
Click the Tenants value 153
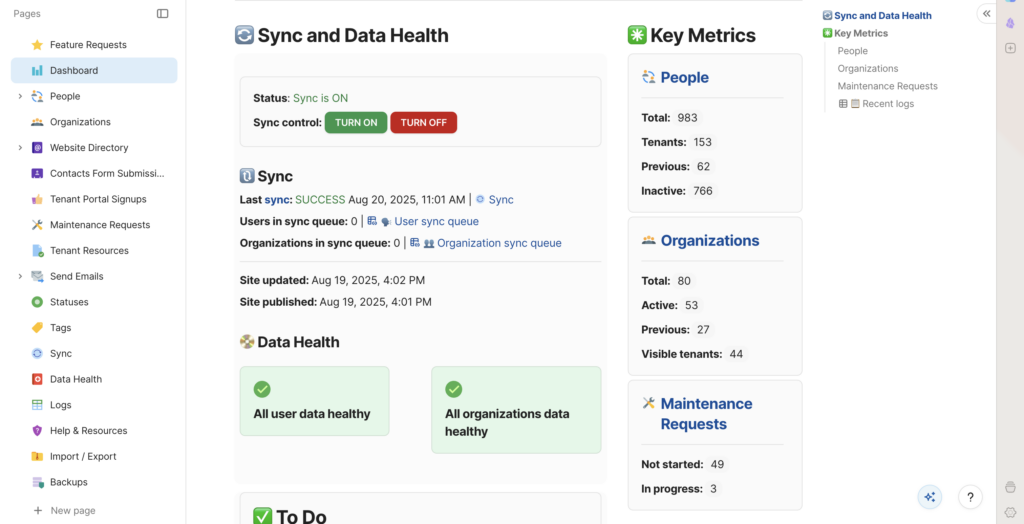click(702, 142)
